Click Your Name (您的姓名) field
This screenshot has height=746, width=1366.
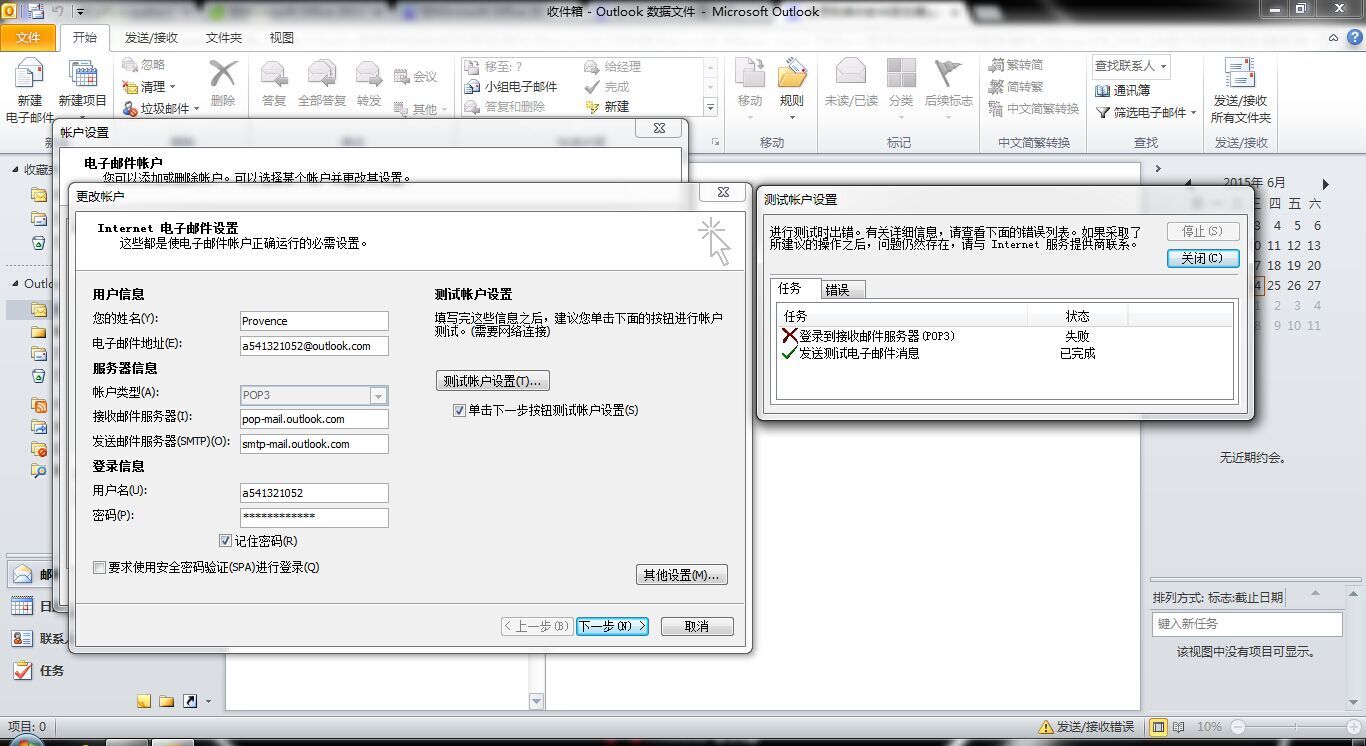point(314,321)
